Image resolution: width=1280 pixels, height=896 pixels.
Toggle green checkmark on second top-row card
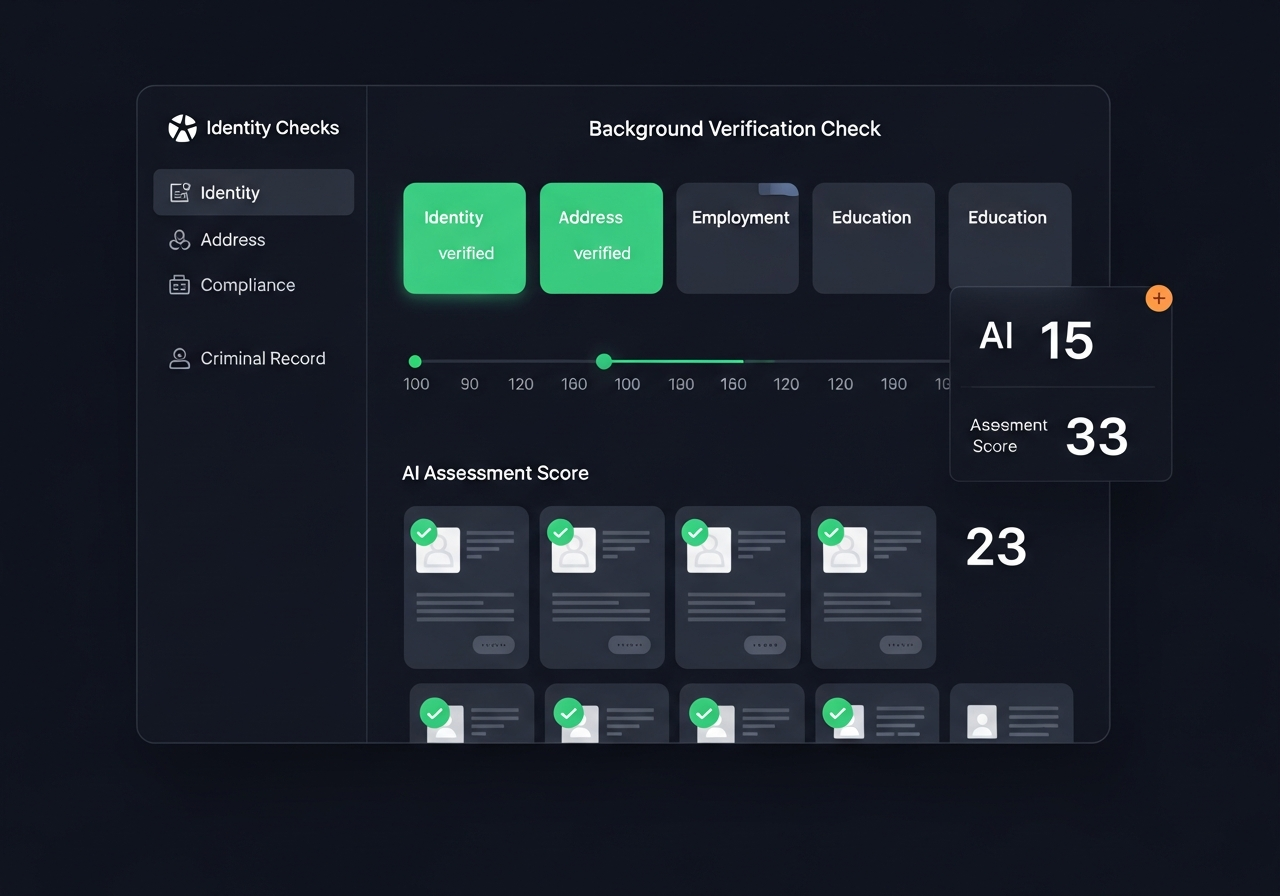pos(560,532)
